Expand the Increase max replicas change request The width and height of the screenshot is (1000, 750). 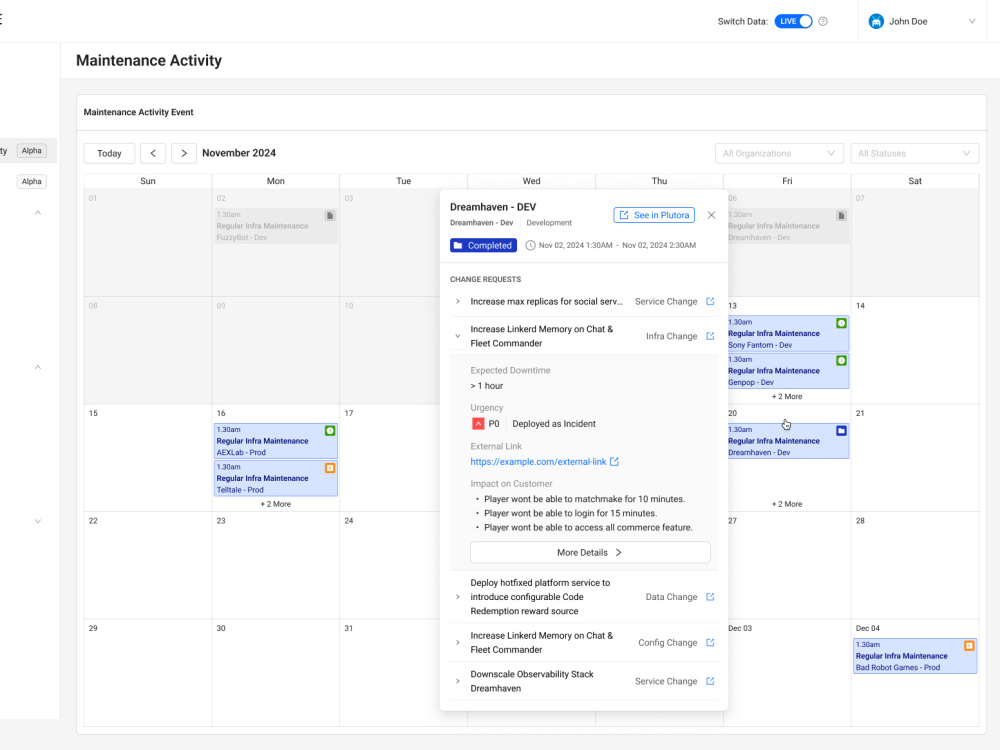pos(457,302)
